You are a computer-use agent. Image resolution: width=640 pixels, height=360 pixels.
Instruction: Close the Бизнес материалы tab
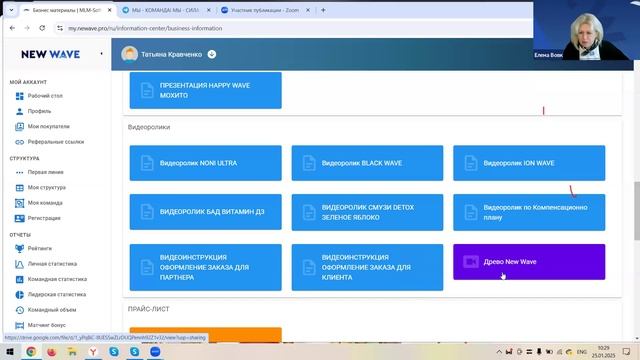(109, 10)
